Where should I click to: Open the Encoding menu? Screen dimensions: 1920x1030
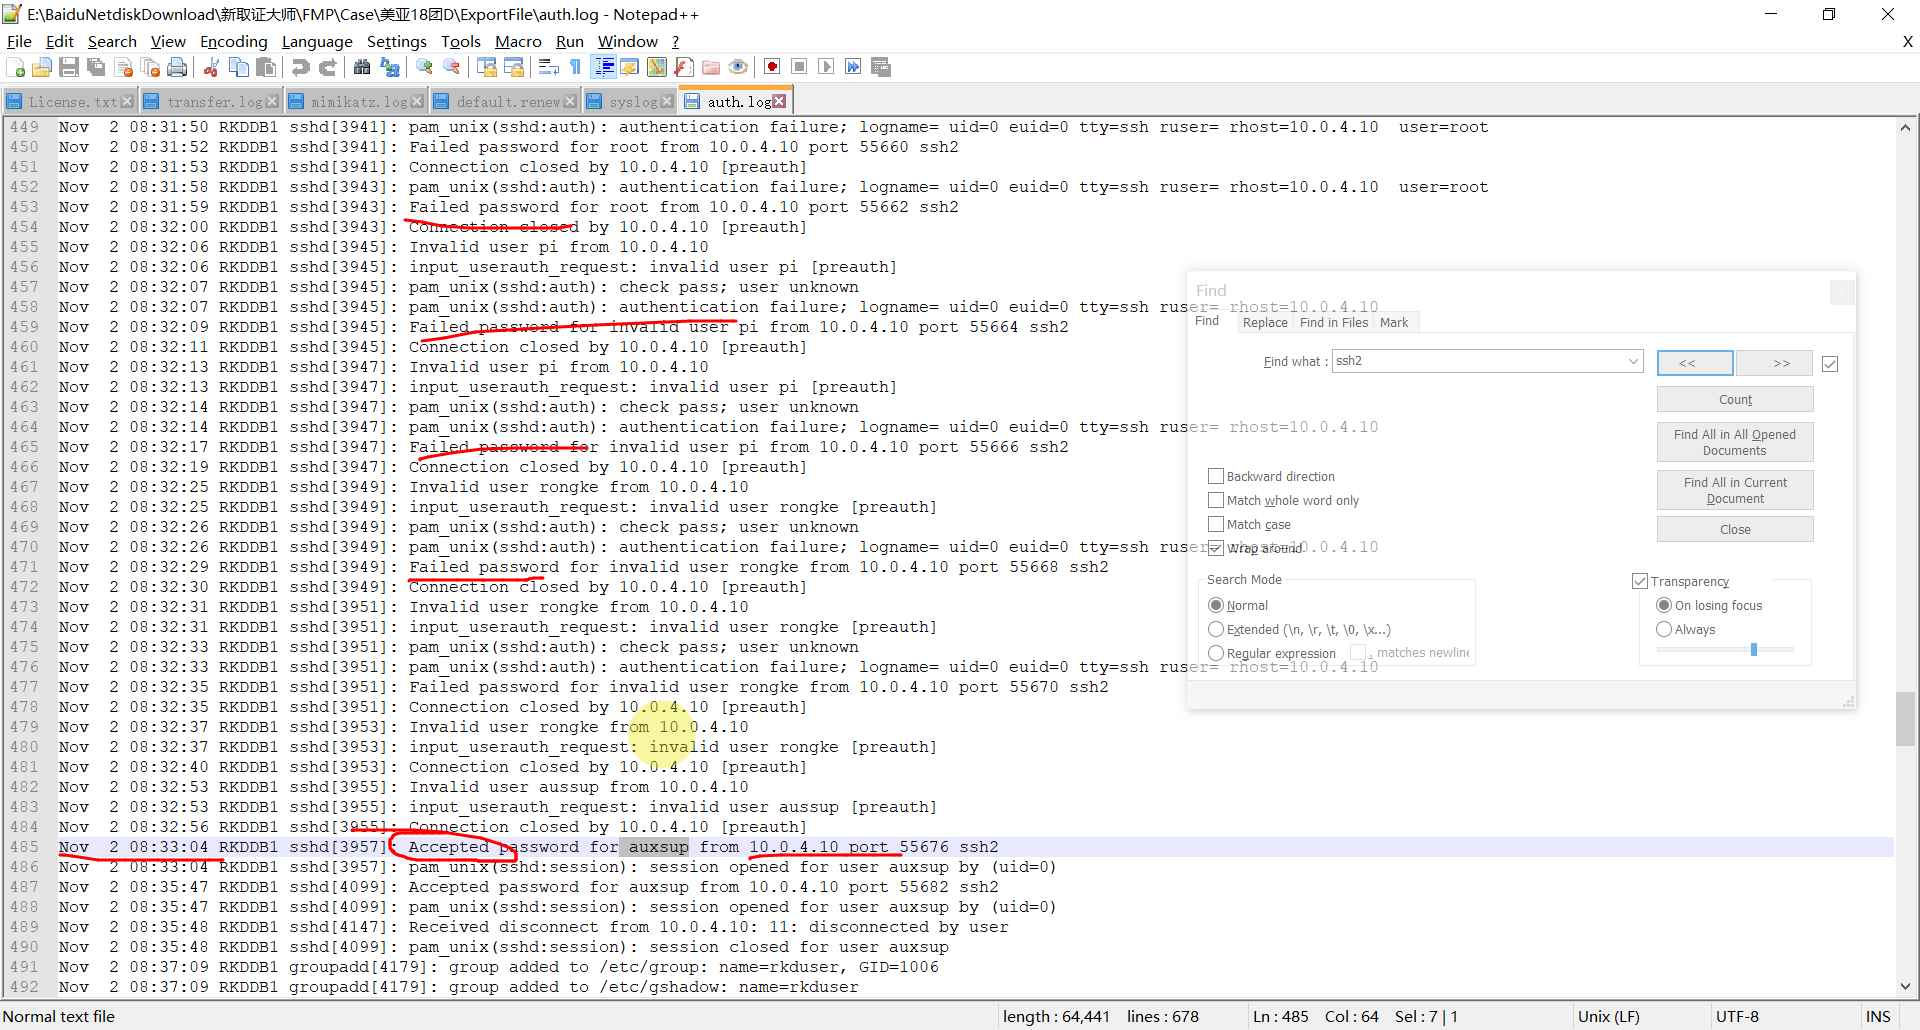[x=234, y=41]
